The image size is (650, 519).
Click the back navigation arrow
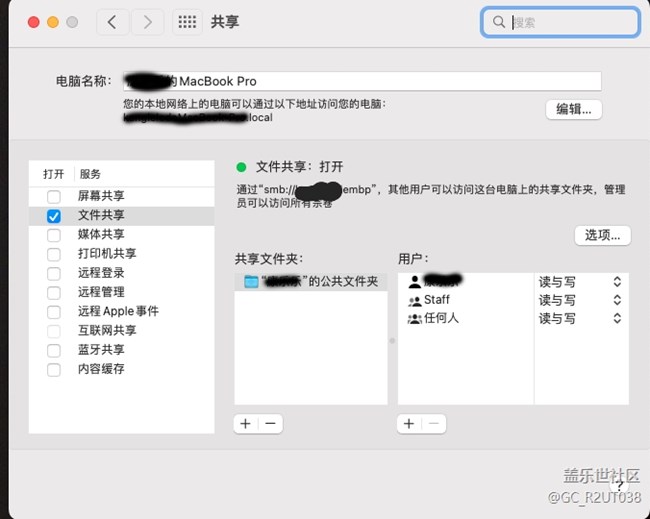click(x=112, y=22)
